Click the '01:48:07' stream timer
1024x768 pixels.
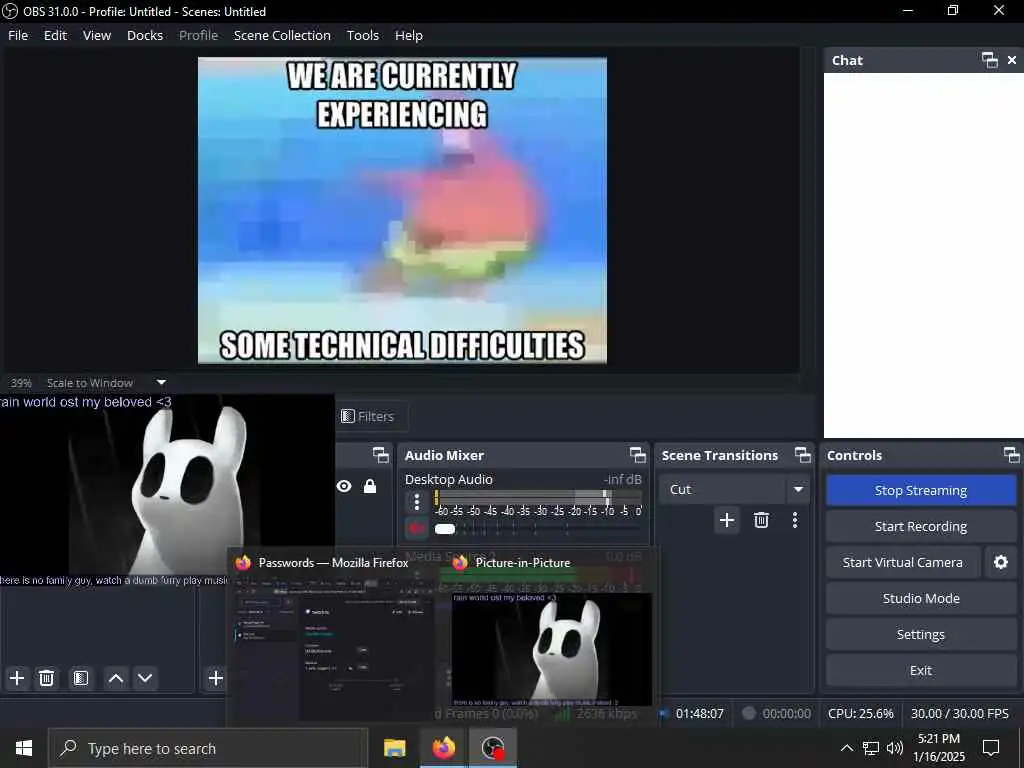(x=699, y=714)
